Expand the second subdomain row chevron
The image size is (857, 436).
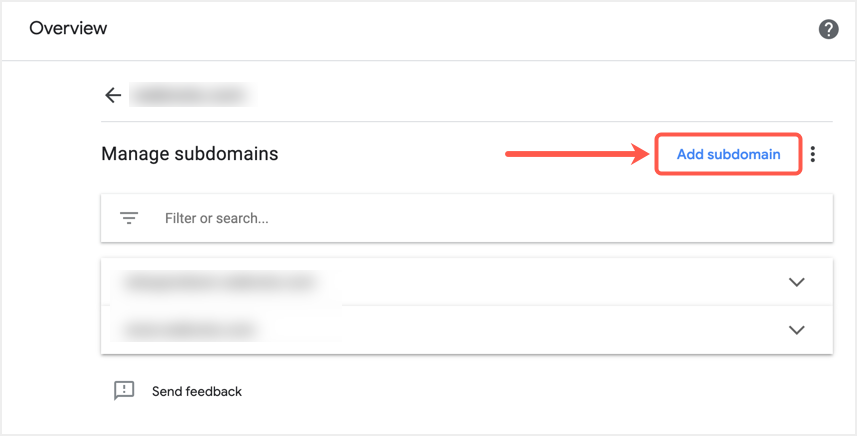pyautogui.click(x=796, y=329)
